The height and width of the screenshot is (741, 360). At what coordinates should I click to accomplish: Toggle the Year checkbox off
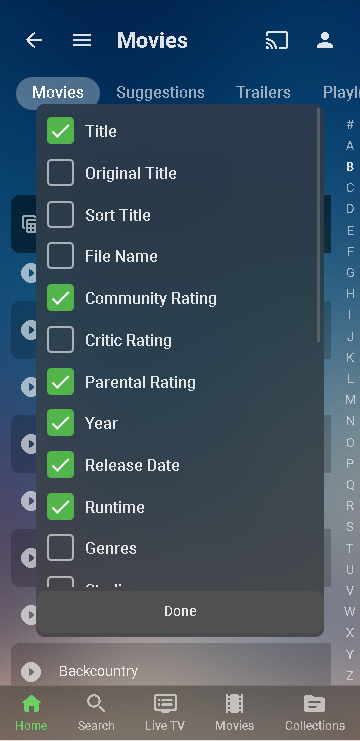point(60,423)
